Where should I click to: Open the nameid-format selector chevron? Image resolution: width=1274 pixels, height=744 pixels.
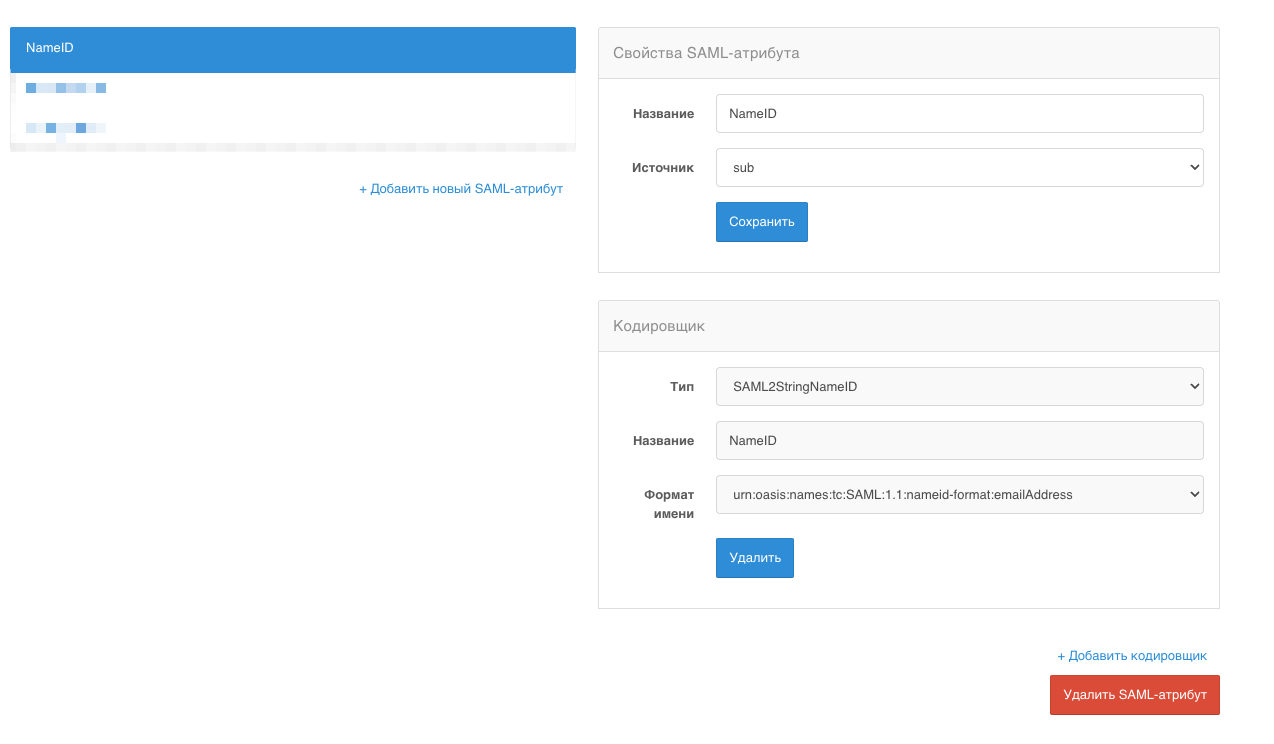[1193, 494]
